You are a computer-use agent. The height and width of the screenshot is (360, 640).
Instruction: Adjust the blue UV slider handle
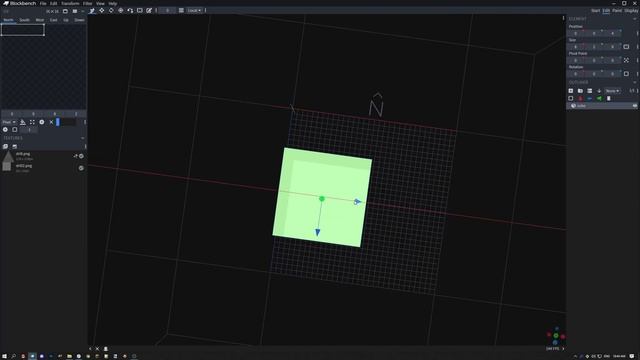click(x=58, y=122)
